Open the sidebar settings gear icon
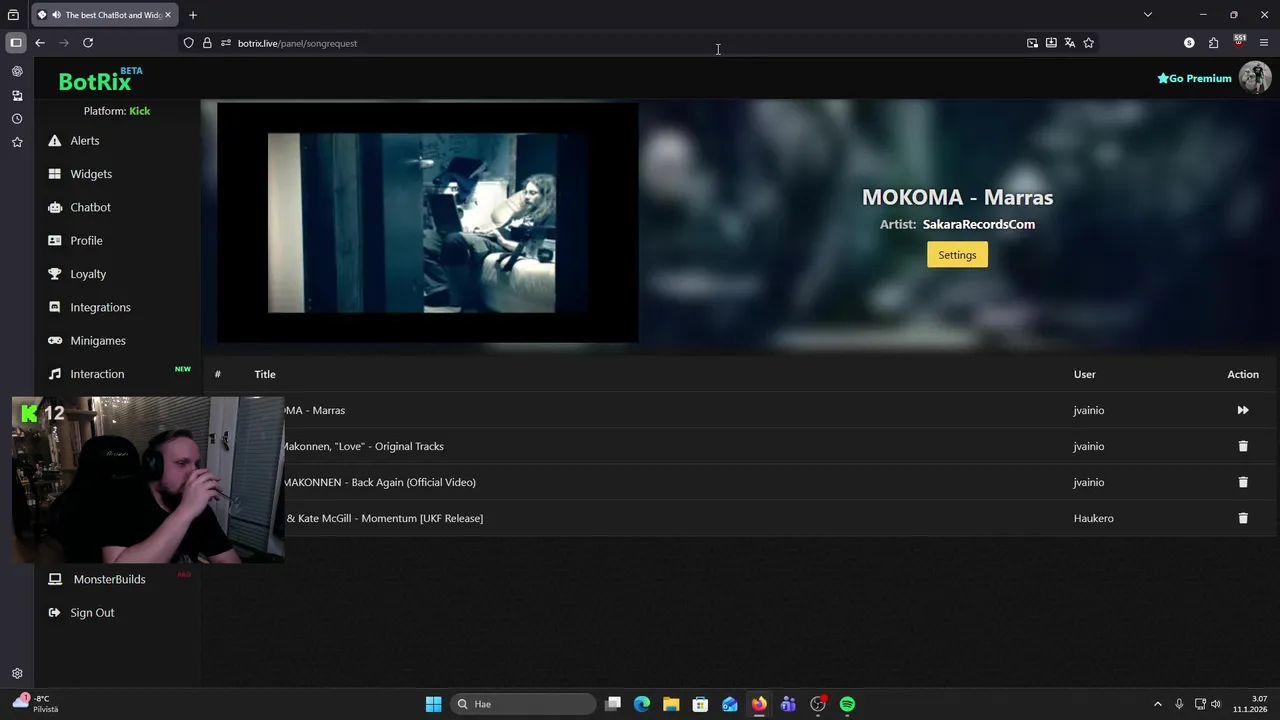This screenshot has width=1280, height=720. (17, 674)
